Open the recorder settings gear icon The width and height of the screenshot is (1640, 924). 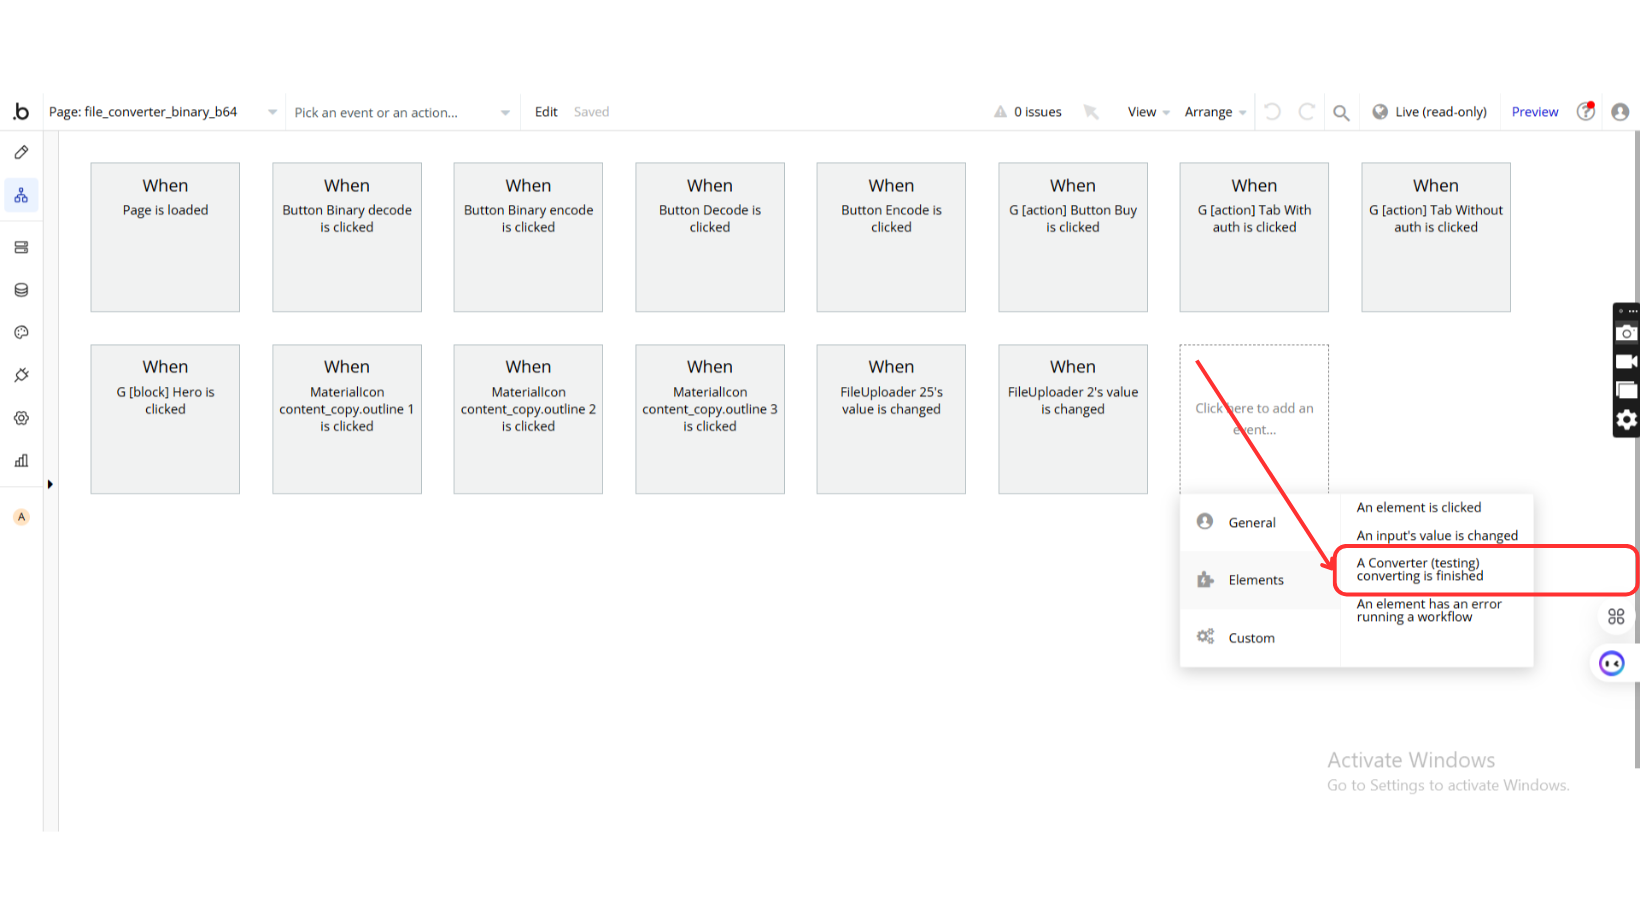pos(1627,420)
